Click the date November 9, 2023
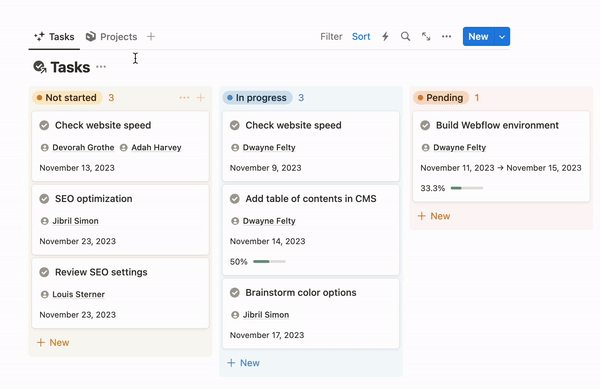Viewport: 600px width, 389px height. tap(266, 168)
